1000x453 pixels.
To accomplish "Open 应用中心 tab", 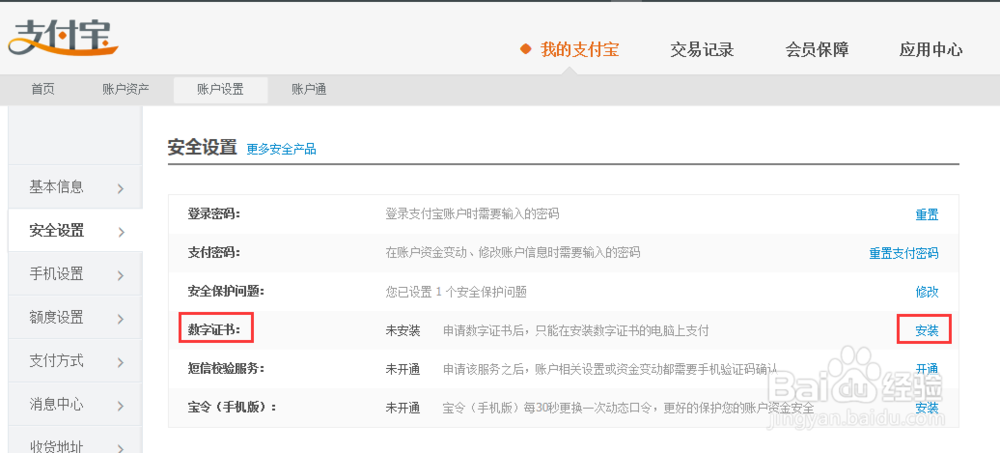I will (x=931, y=50).
